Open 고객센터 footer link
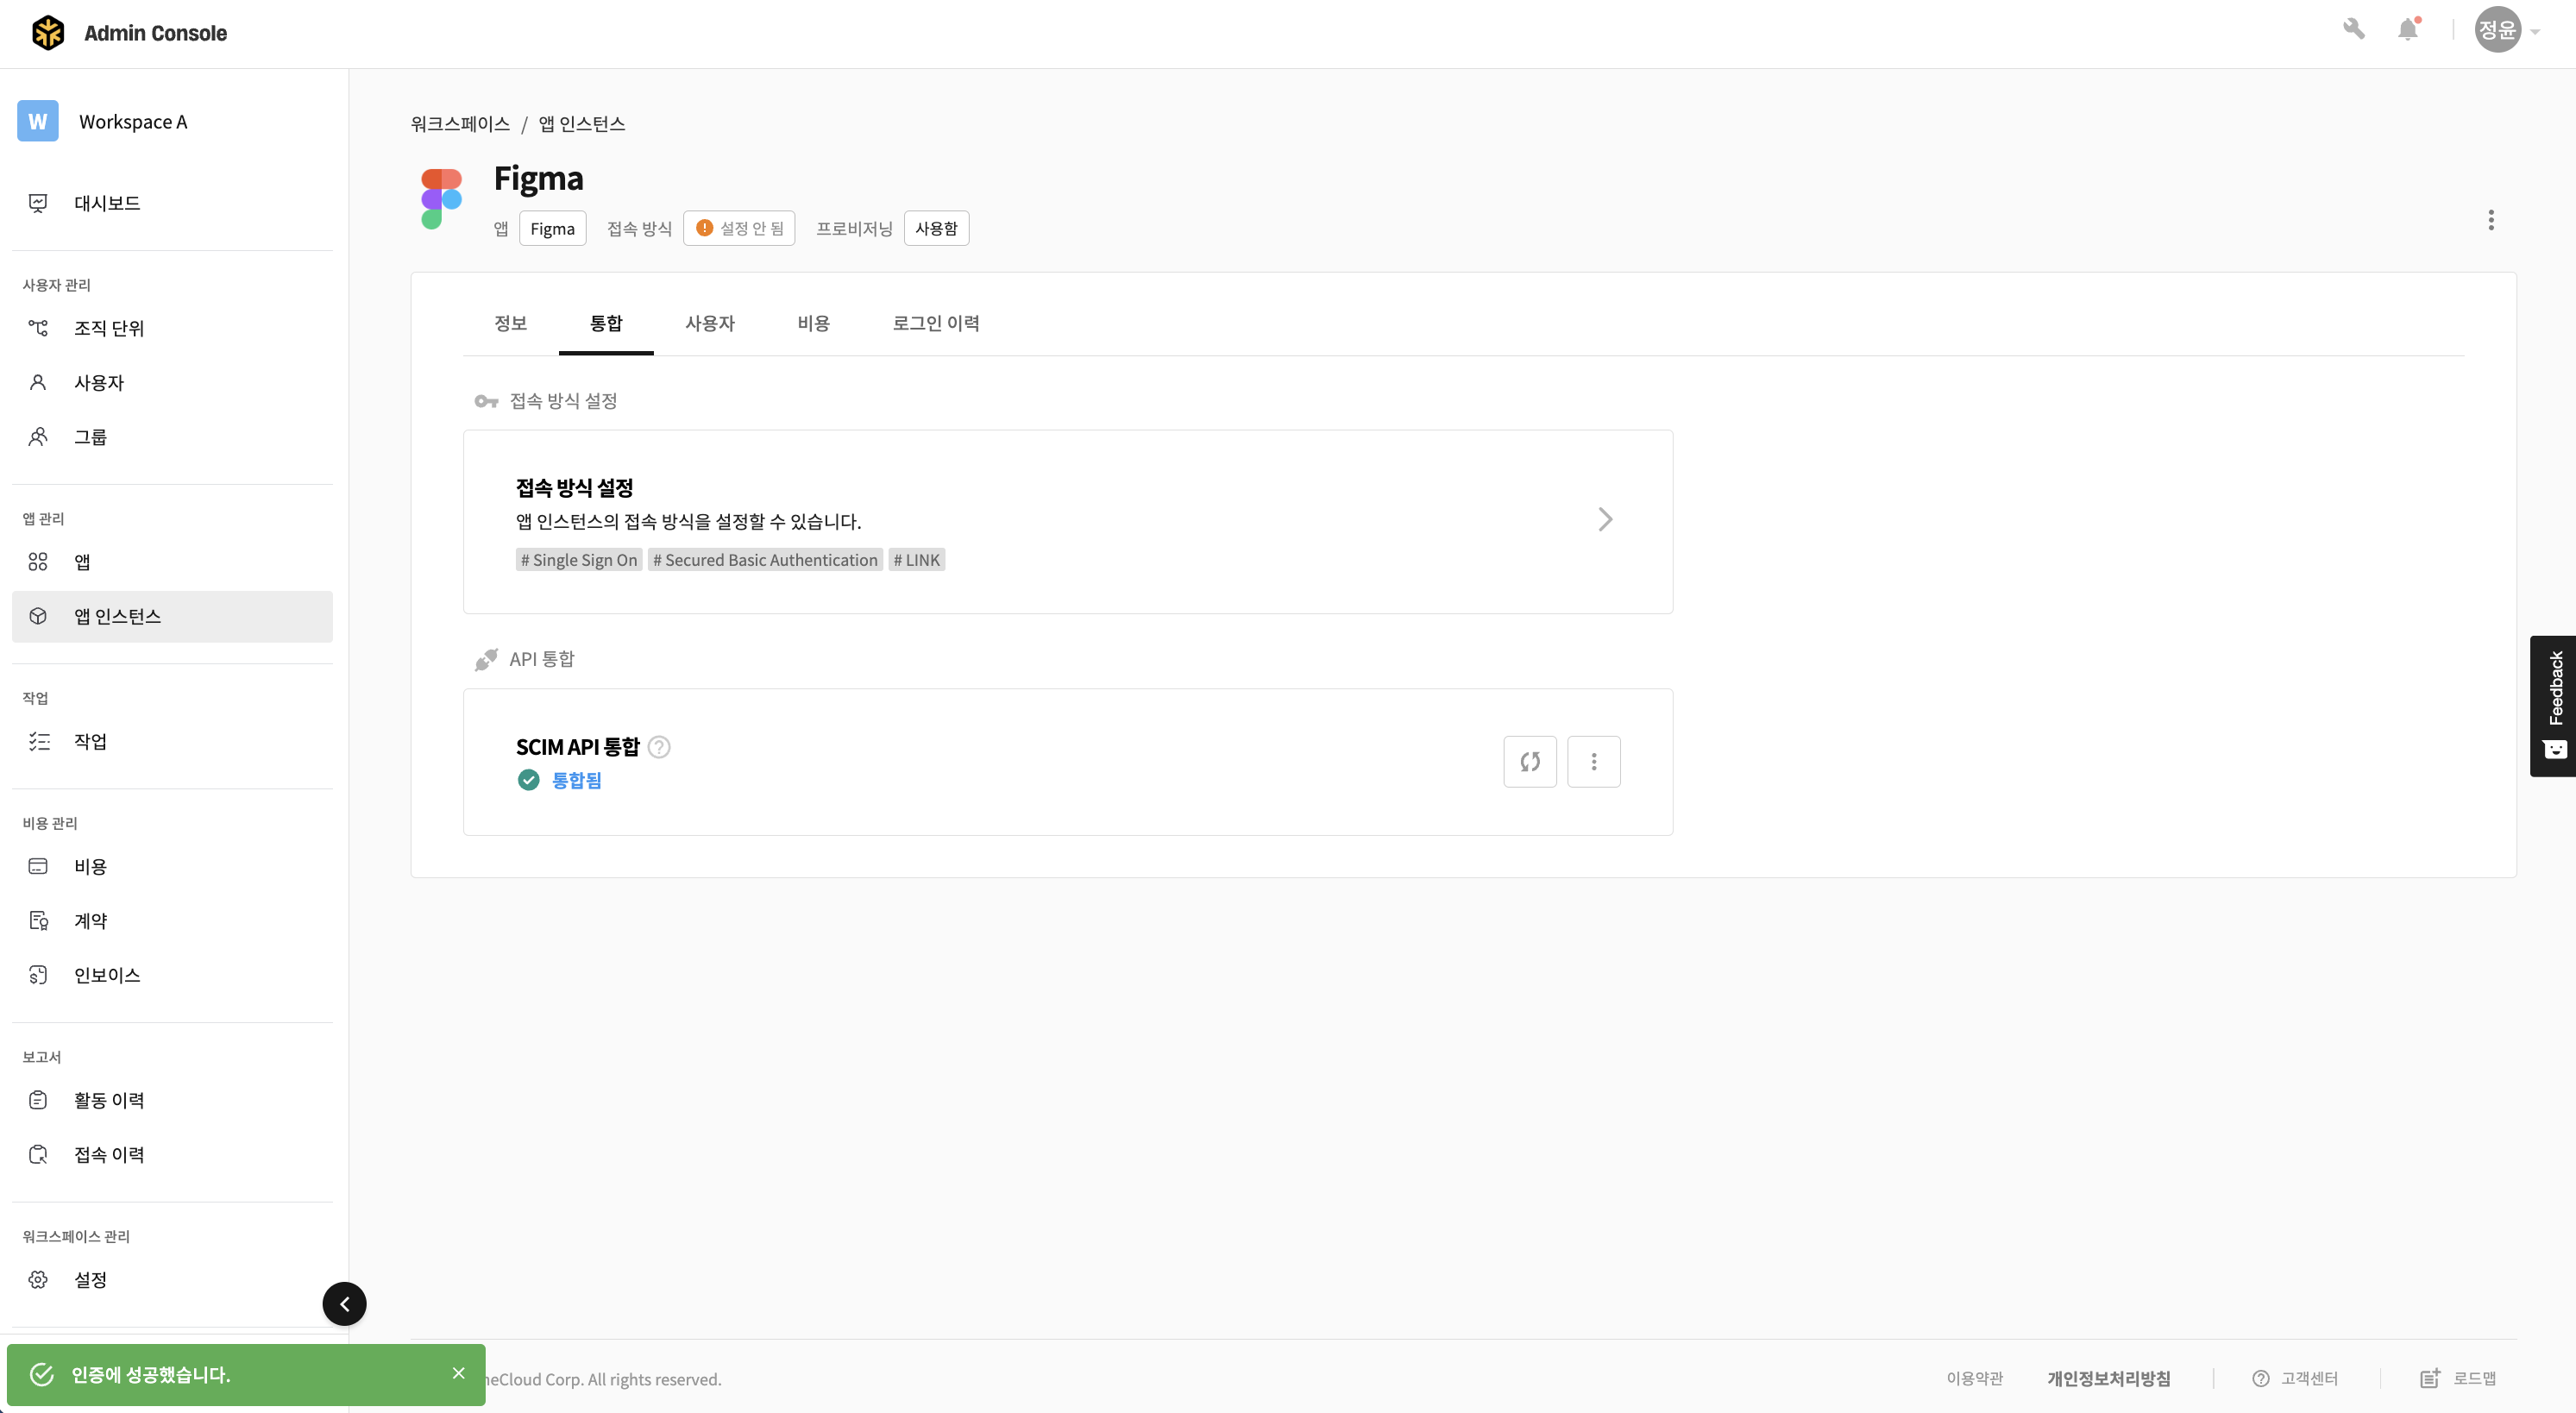 [x=2295, y=1379]
